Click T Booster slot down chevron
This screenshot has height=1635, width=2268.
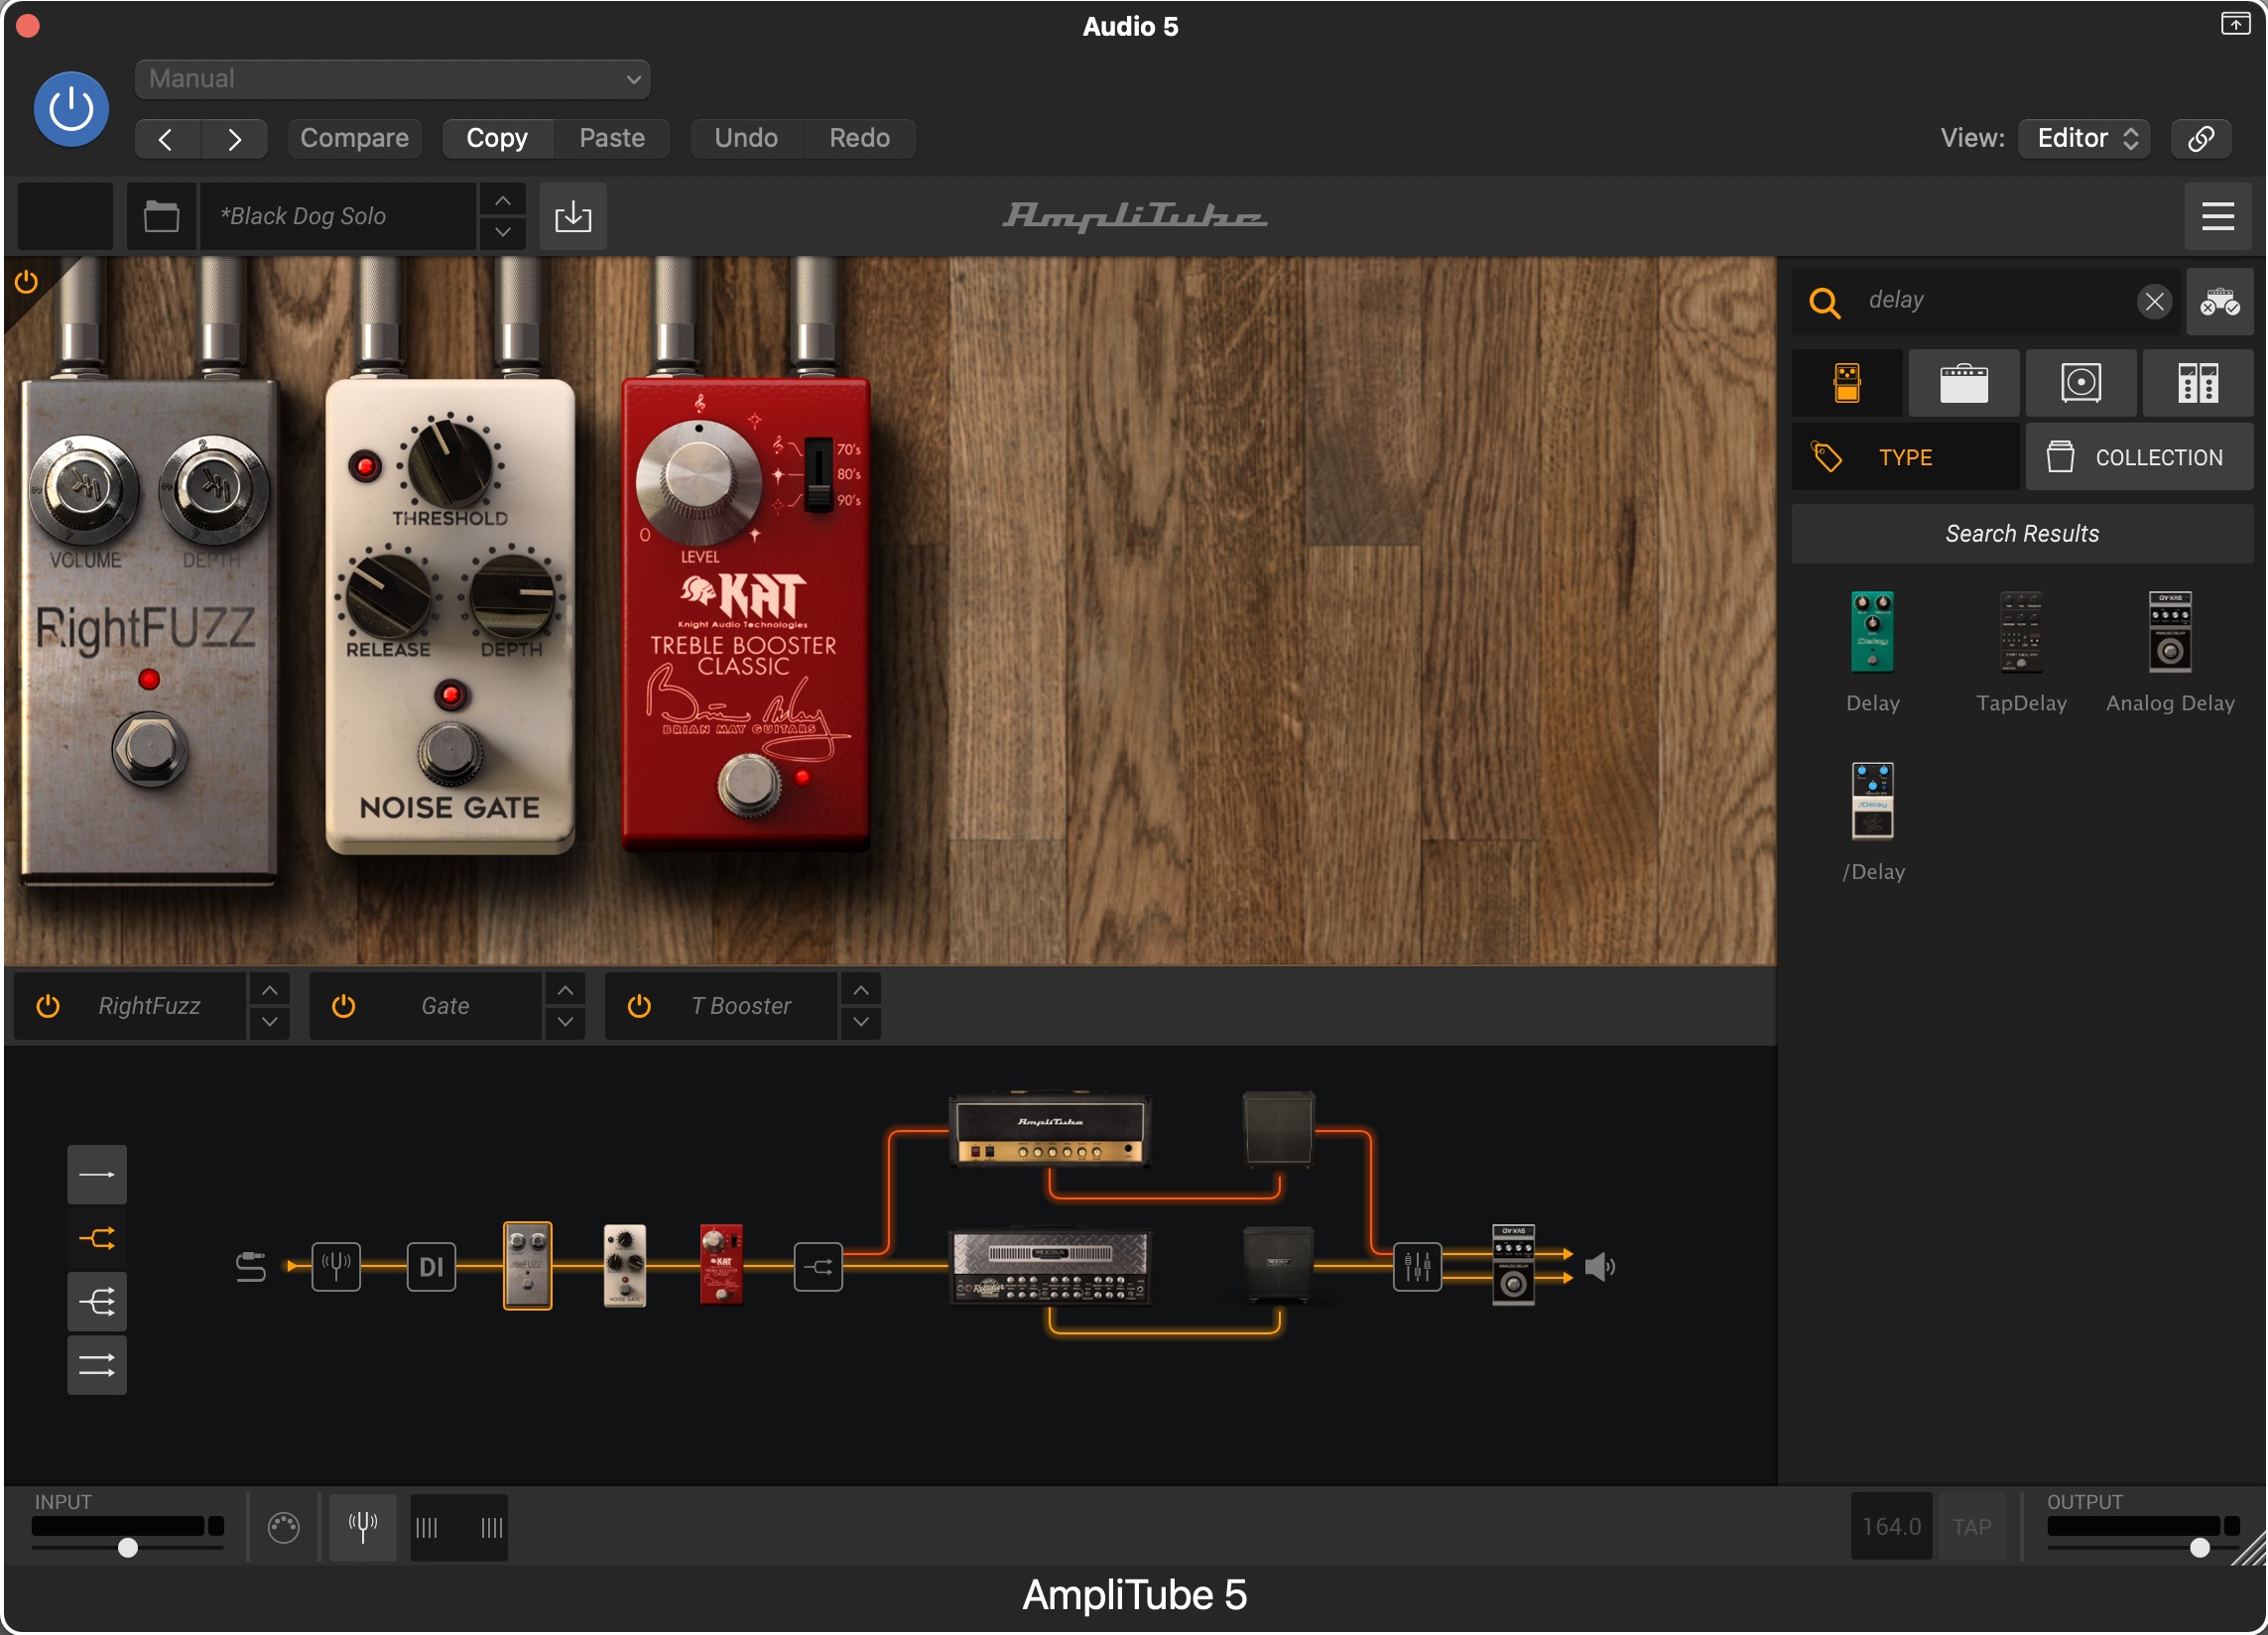(861, 1023)
